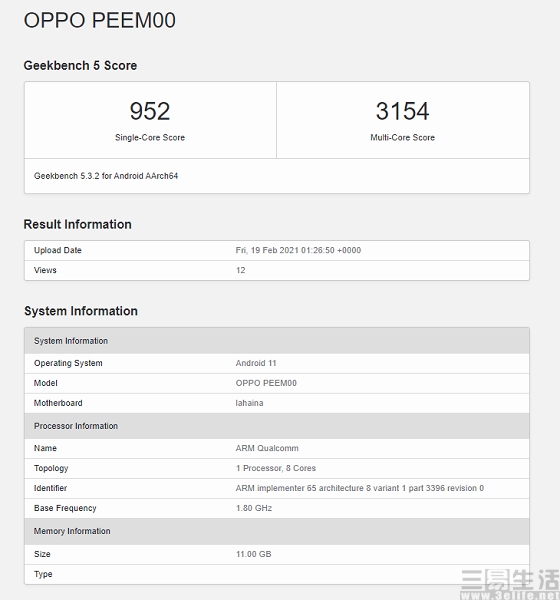Select the multi-core score value 3154
560x600 pixels.
click(x=402, y=111)
